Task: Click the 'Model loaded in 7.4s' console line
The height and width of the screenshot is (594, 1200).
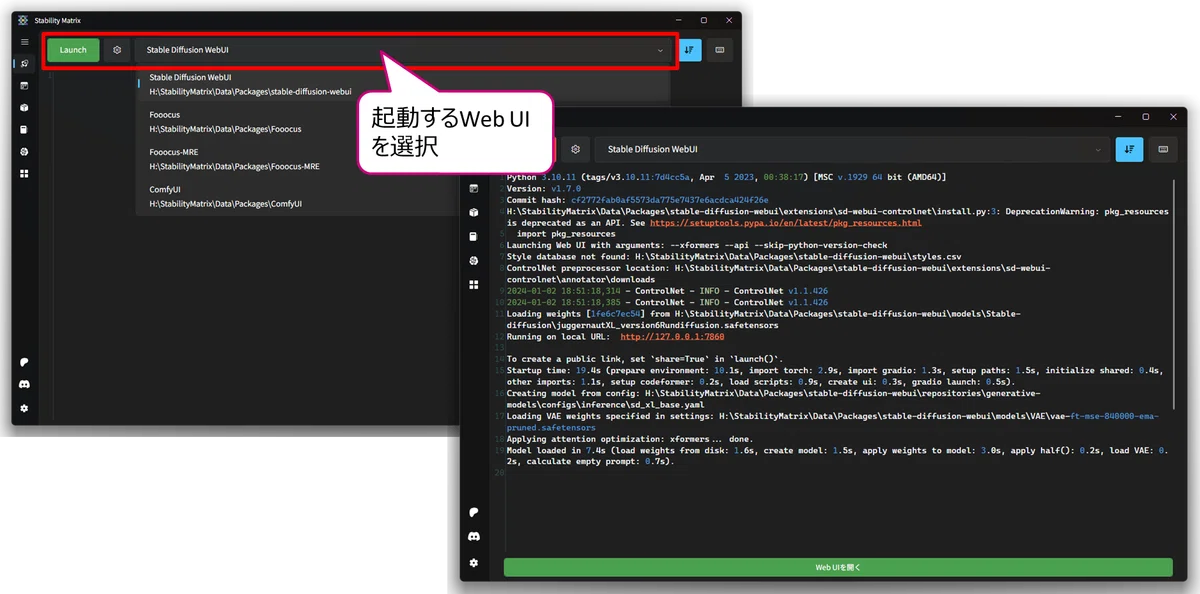Action: click(x=838, y=456)
